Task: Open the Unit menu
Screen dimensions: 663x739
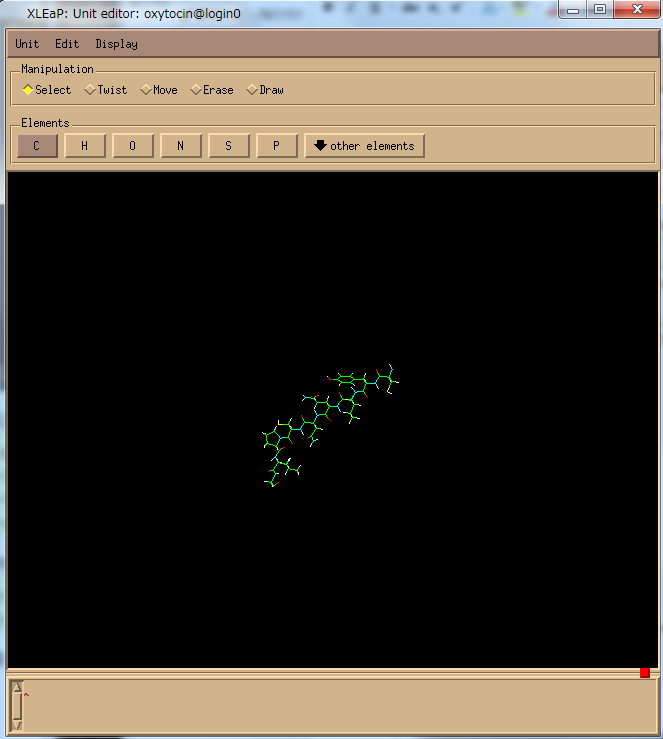Action: pos(27,44)
